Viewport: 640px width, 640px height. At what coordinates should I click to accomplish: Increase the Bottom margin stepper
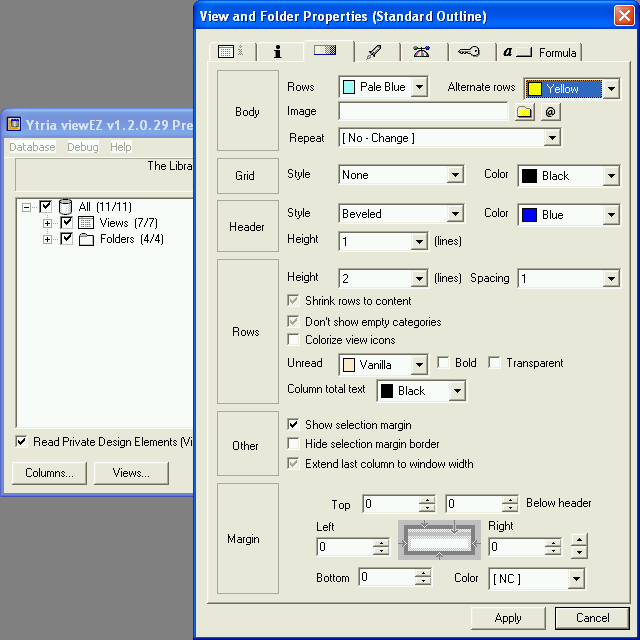(x=423, y=573)
